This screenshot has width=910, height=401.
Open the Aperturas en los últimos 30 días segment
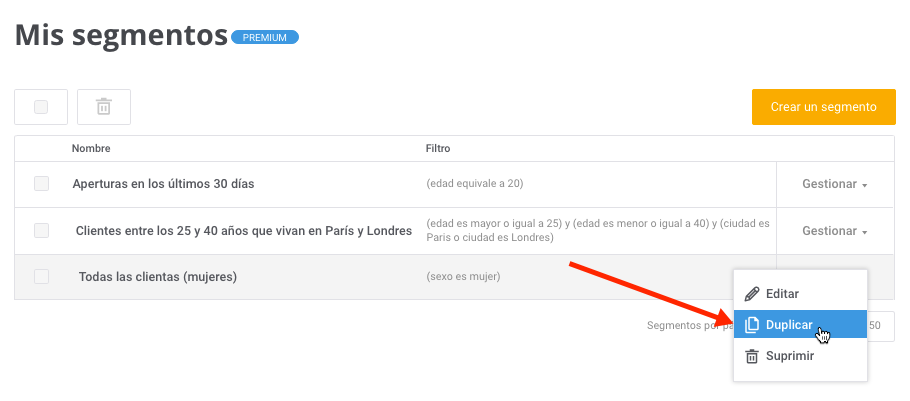point(163,184)
